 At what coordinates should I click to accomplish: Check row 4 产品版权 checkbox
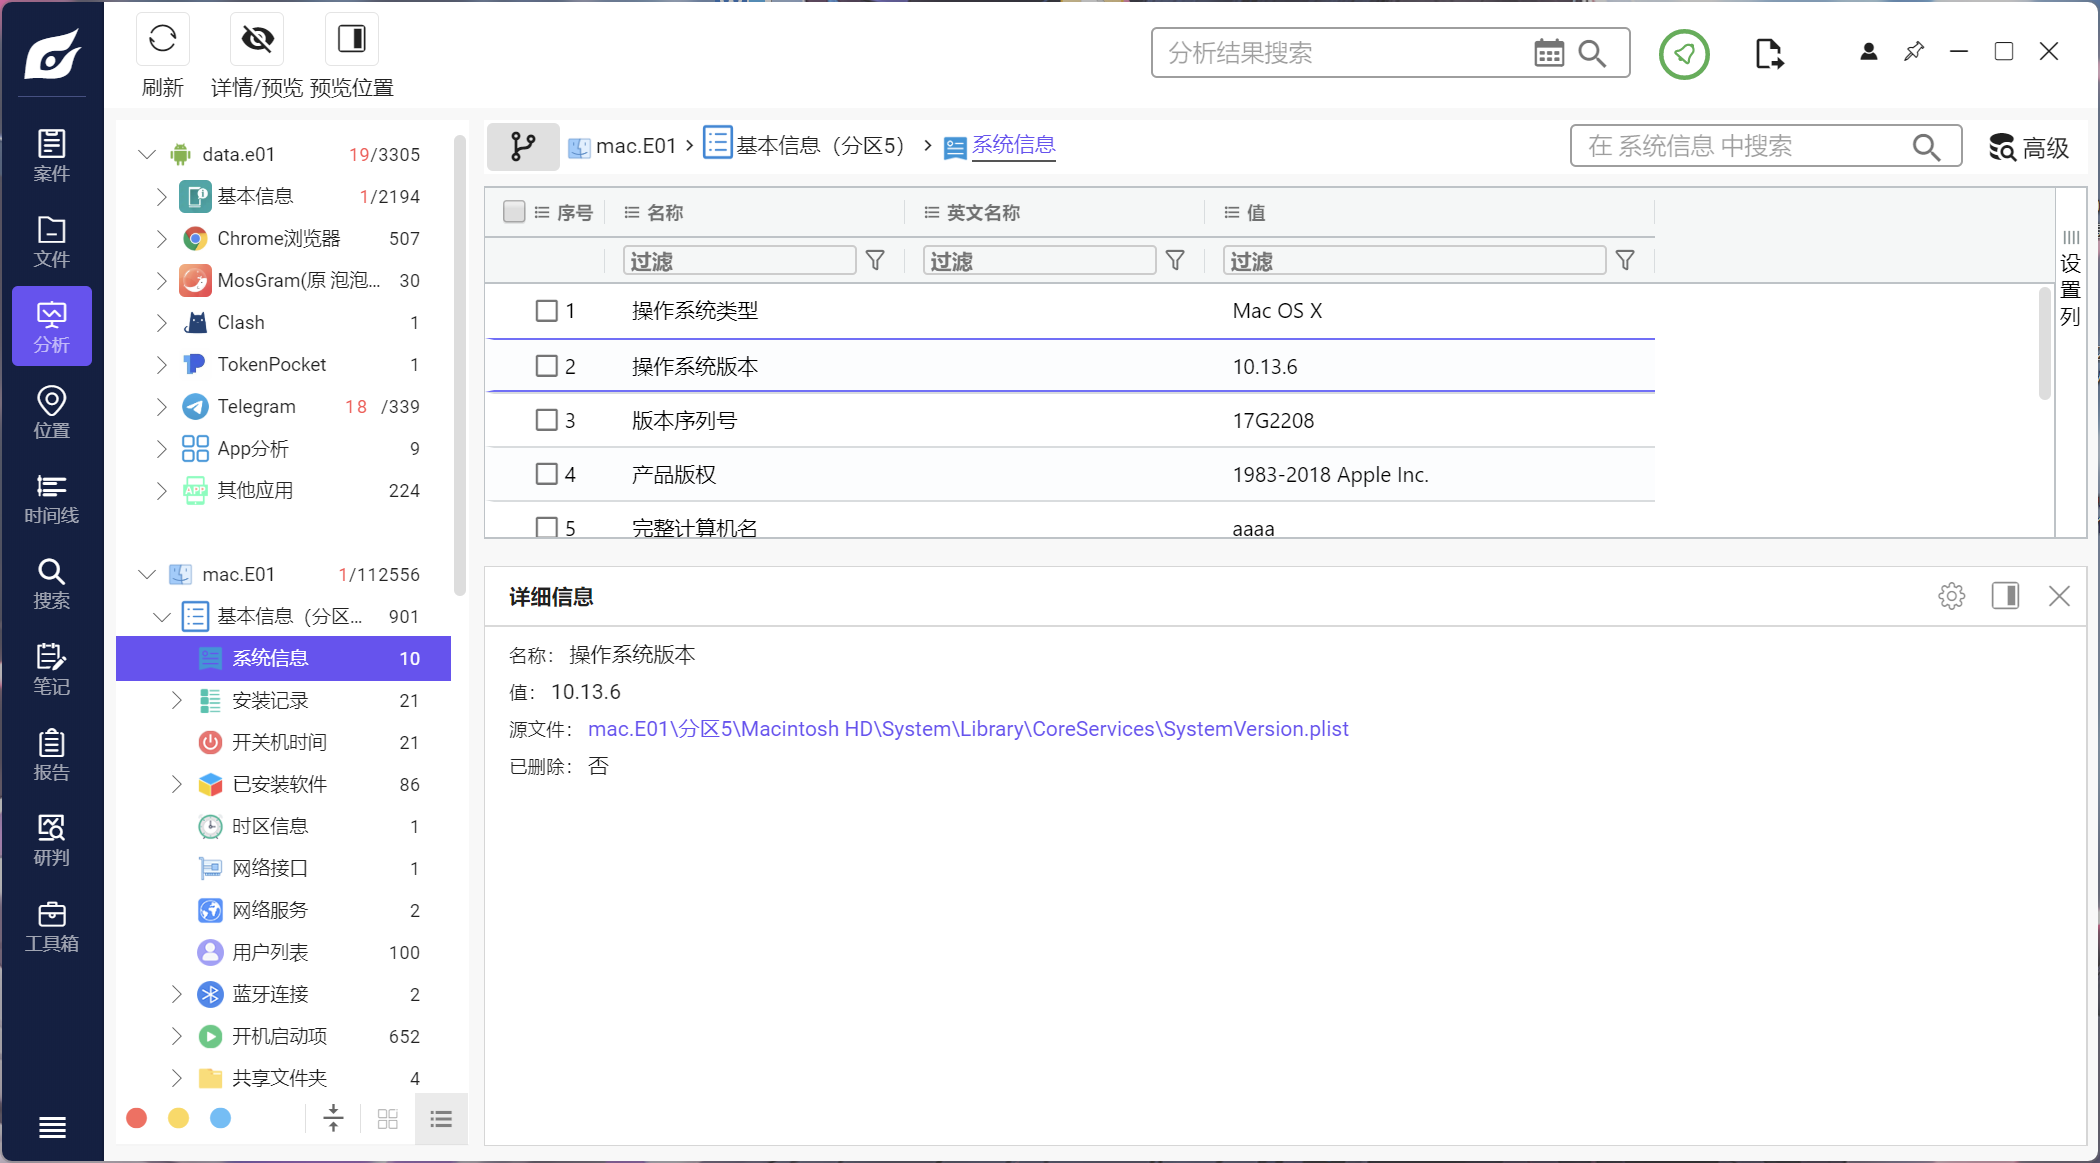pyautogui.click(x=546, y=474)
